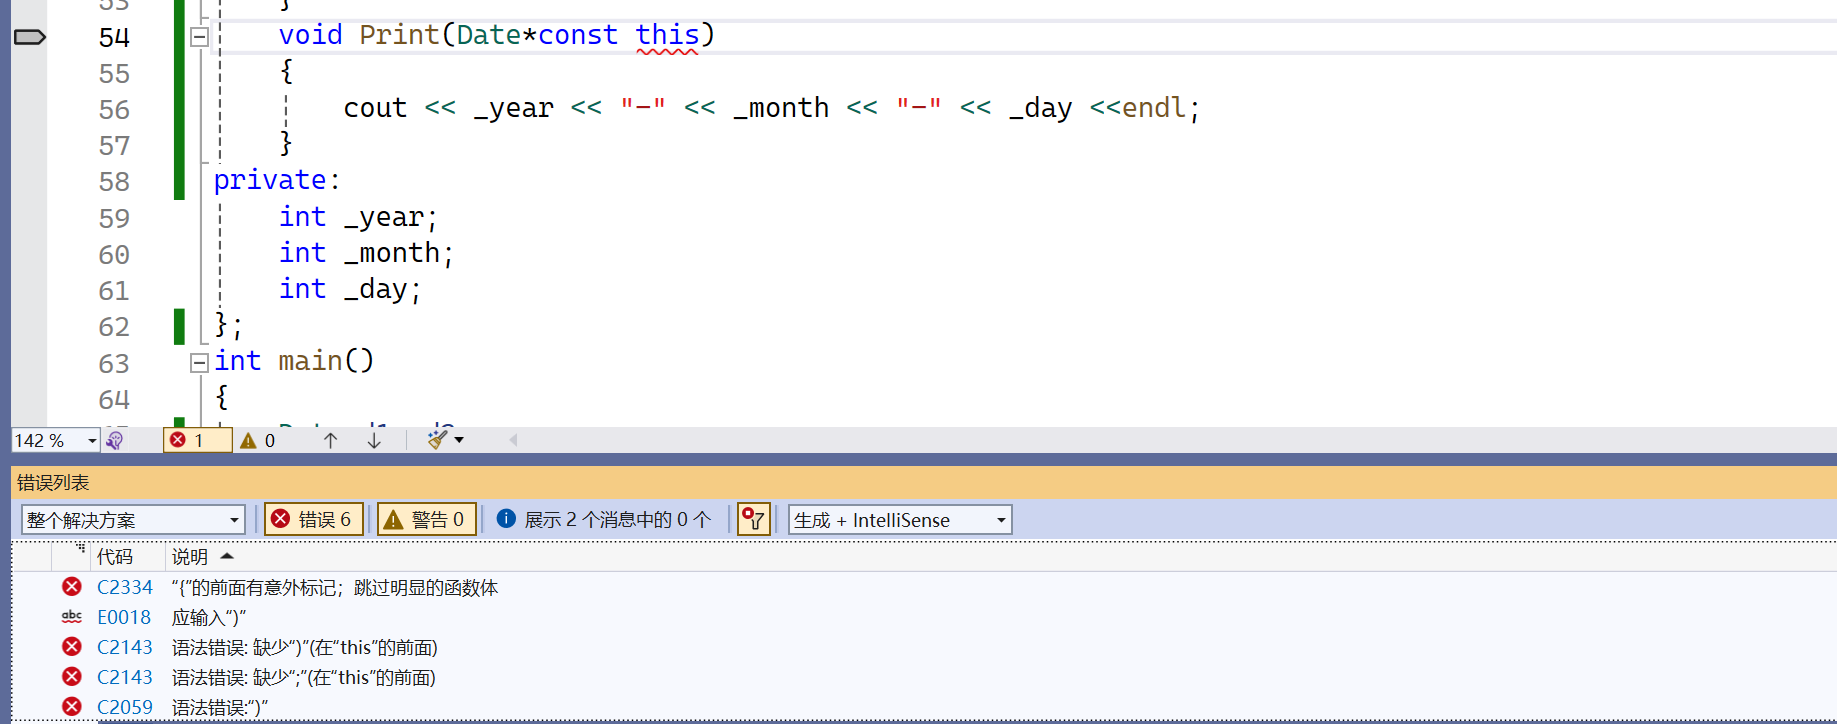
Task: Go to previous issue using up arrow
Action: click(x=330, y=440)
